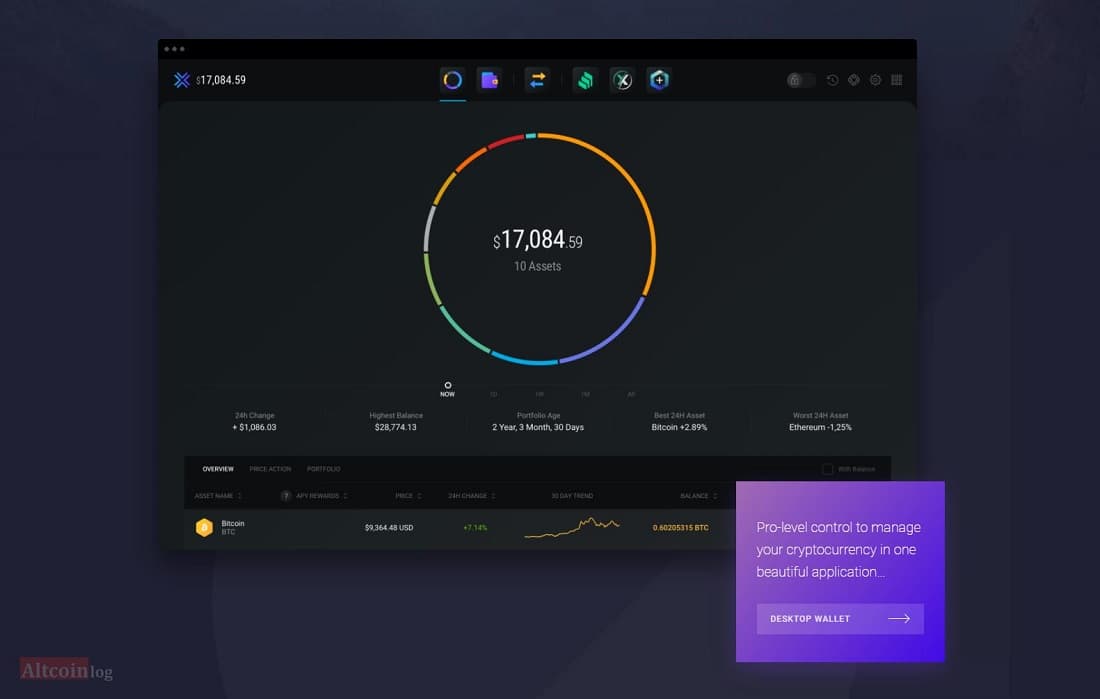Open the purple Wallet icon

(x=489, y=80)
